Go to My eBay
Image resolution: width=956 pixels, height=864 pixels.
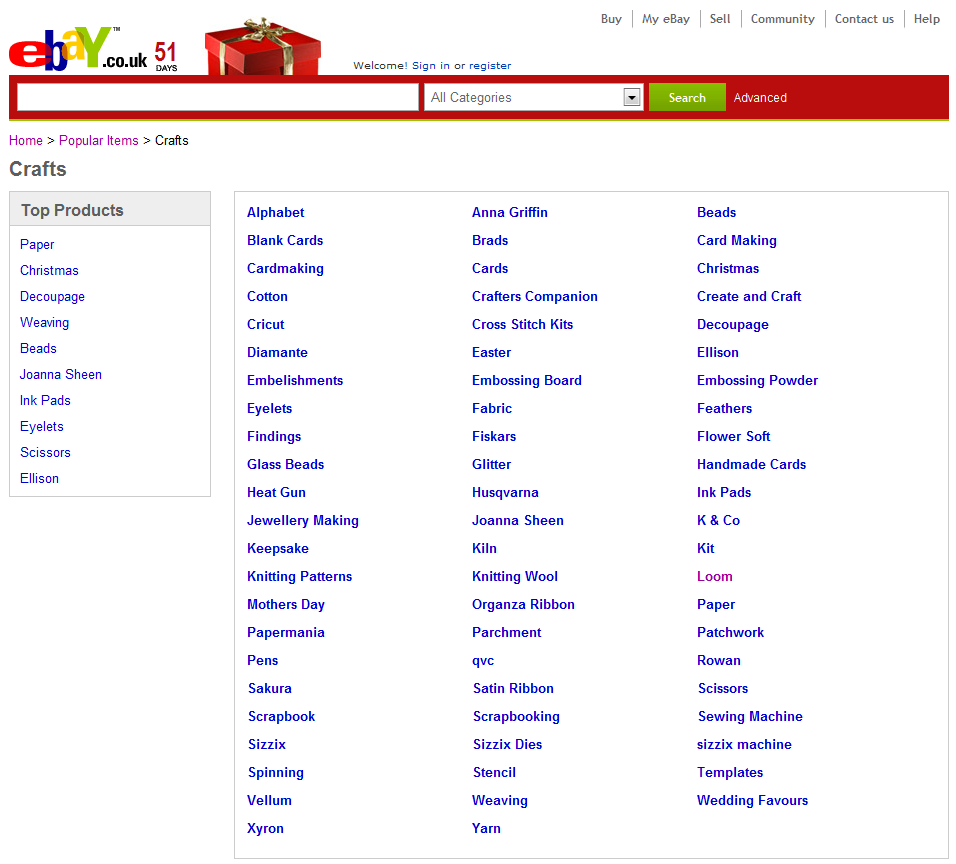pos(665,18)
